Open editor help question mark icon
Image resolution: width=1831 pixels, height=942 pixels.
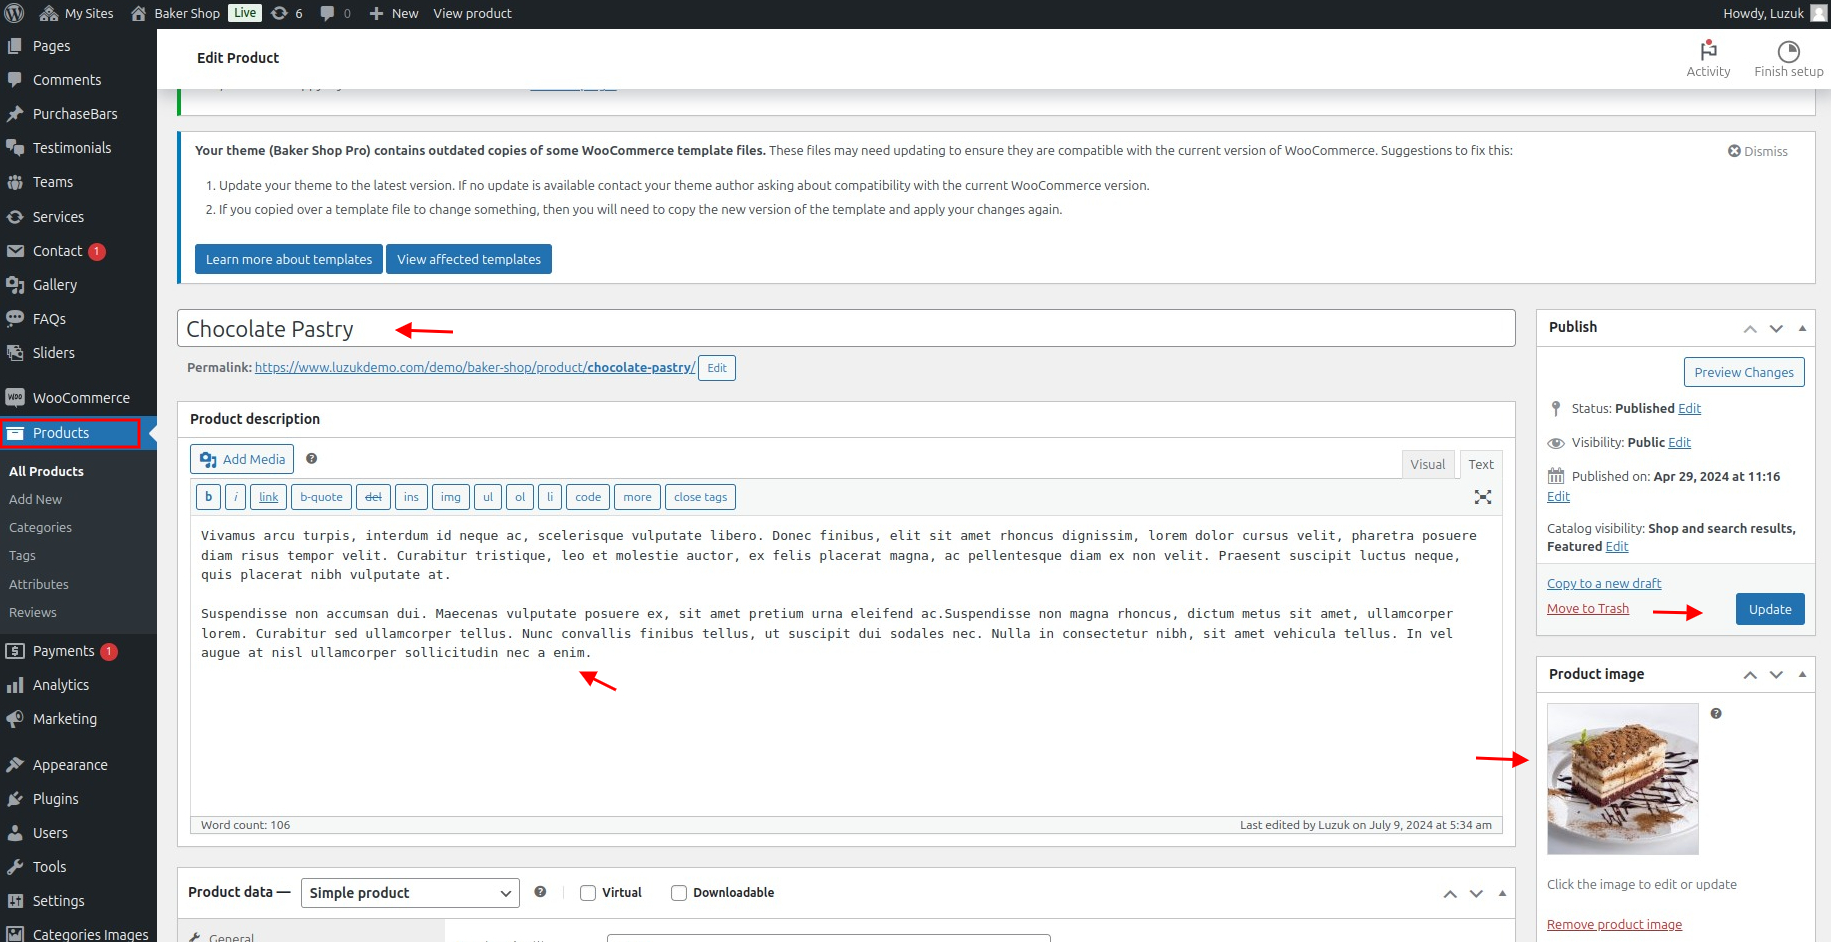311,459
